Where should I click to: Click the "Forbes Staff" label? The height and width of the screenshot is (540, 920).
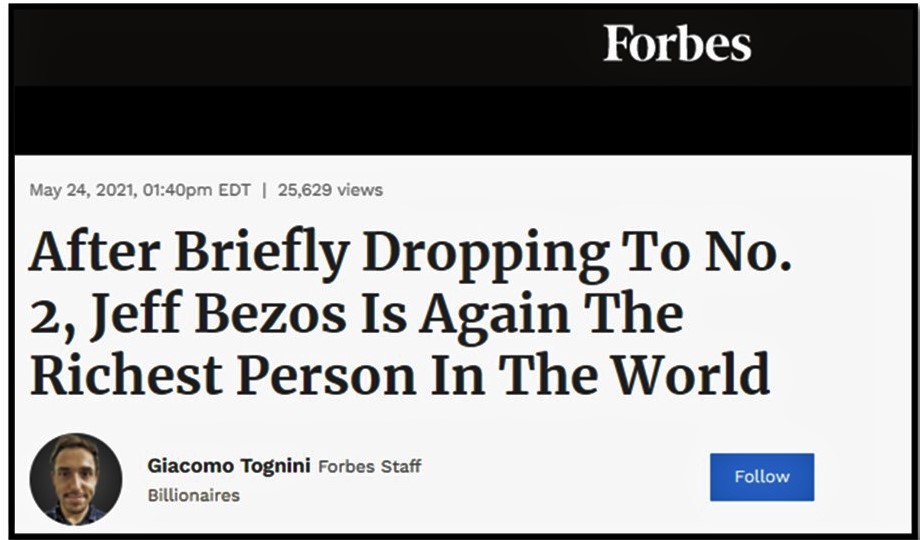click(x=370, y=467)
